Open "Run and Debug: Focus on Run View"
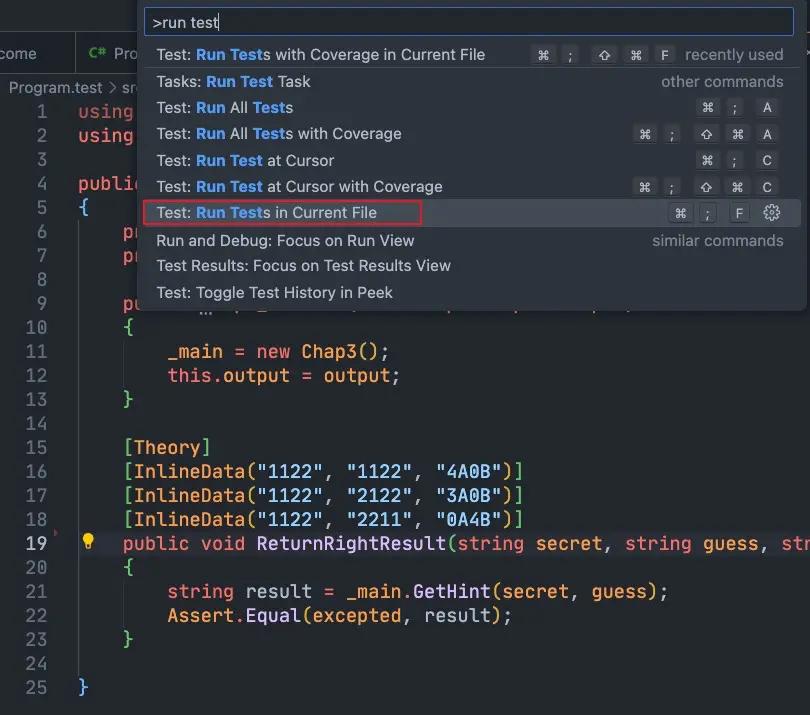The height and width of the screenshot is (715, 810). (285, 240)
